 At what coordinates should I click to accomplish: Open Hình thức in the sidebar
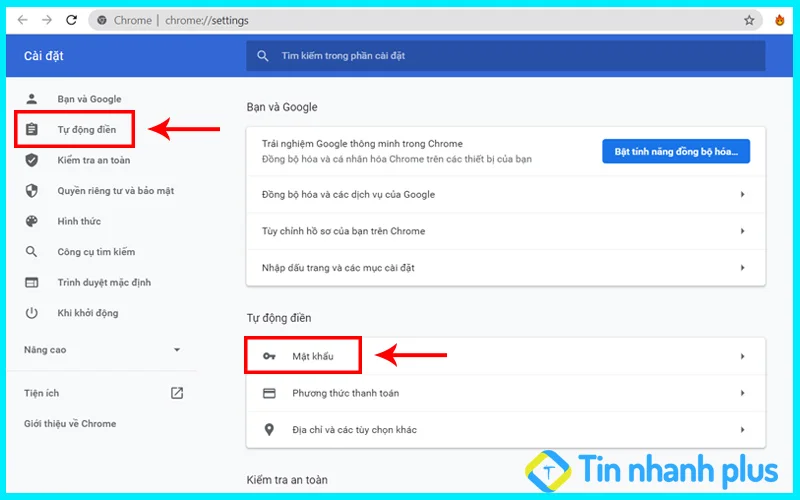[79, 221]
